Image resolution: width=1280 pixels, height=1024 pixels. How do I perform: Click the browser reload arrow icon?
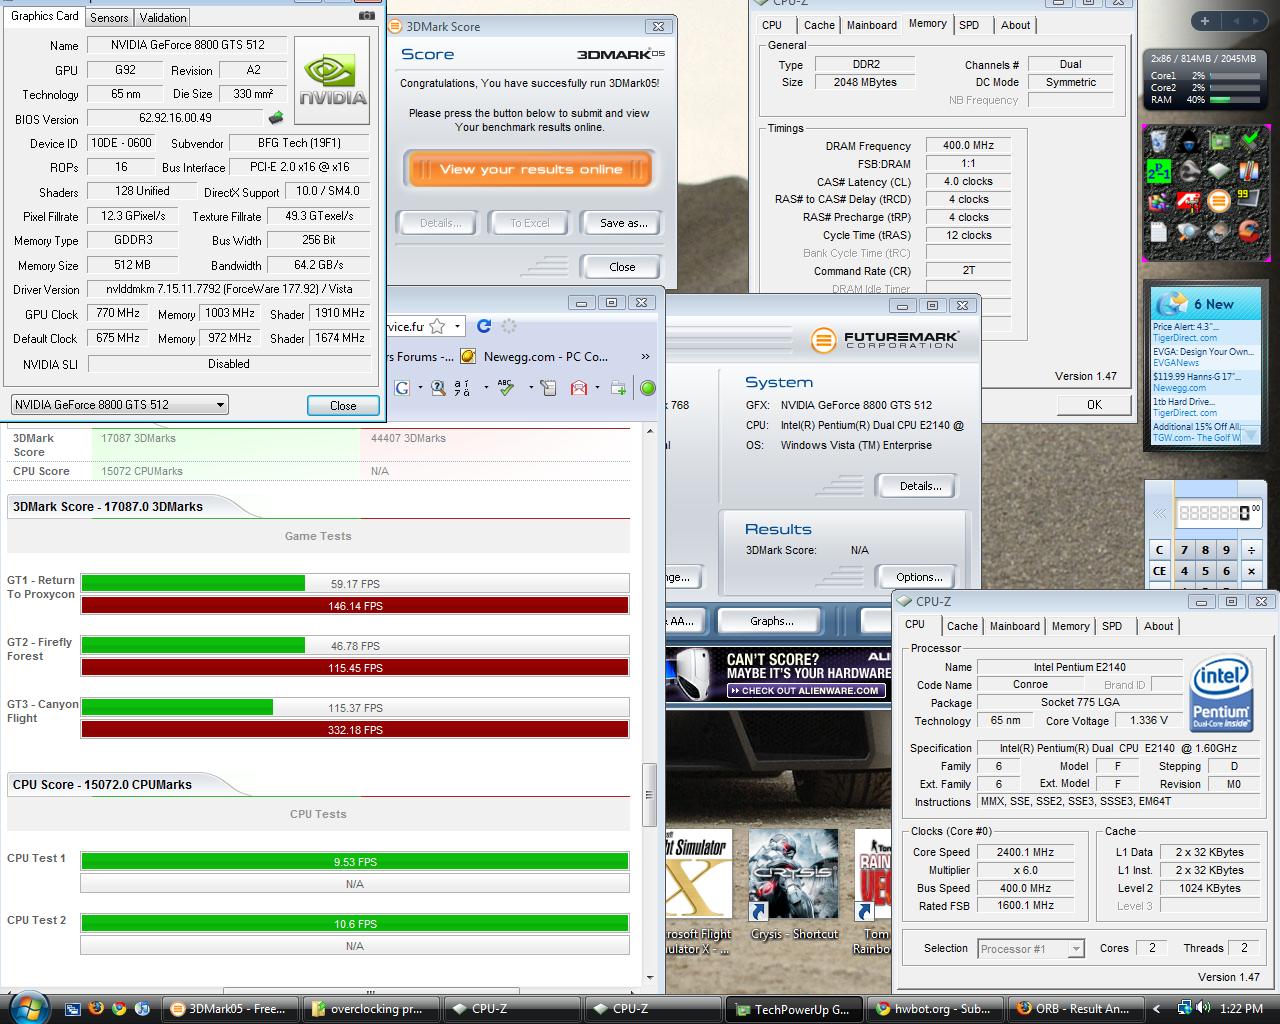pyautogui.click(x=484, y=326)
